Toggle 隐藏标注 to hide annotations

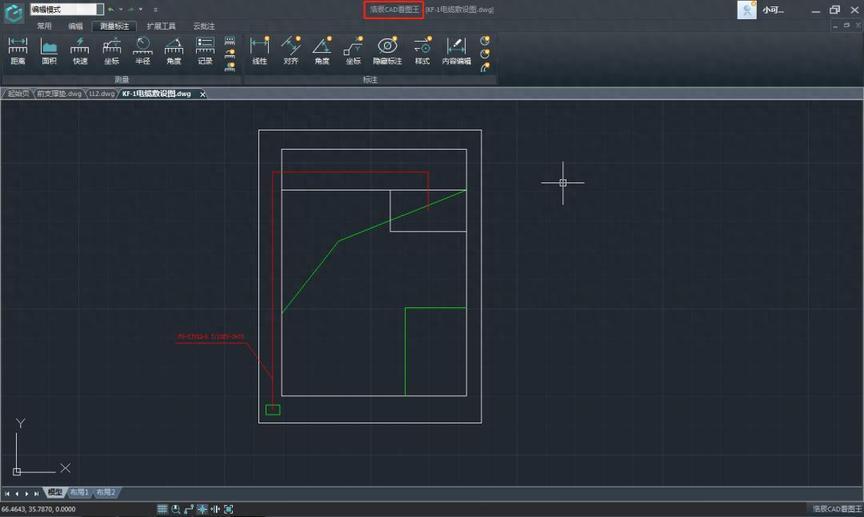point(387,50)
